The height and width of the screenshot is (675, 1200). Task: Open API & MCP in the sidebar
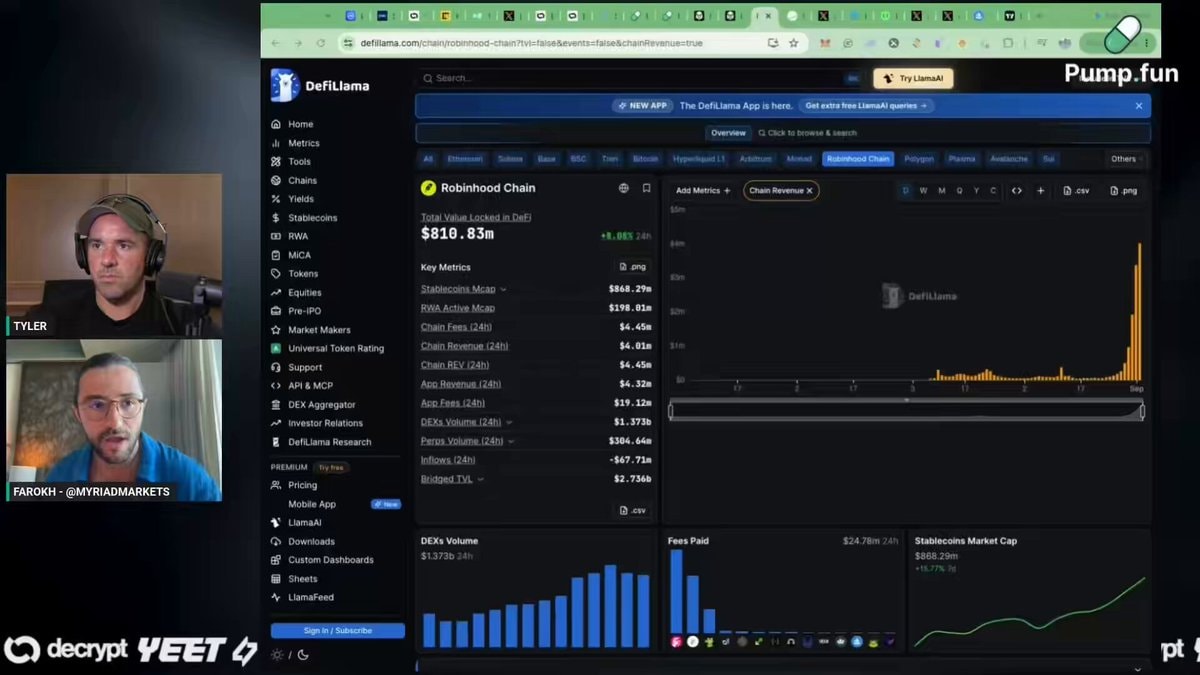(x=310, y=385)
